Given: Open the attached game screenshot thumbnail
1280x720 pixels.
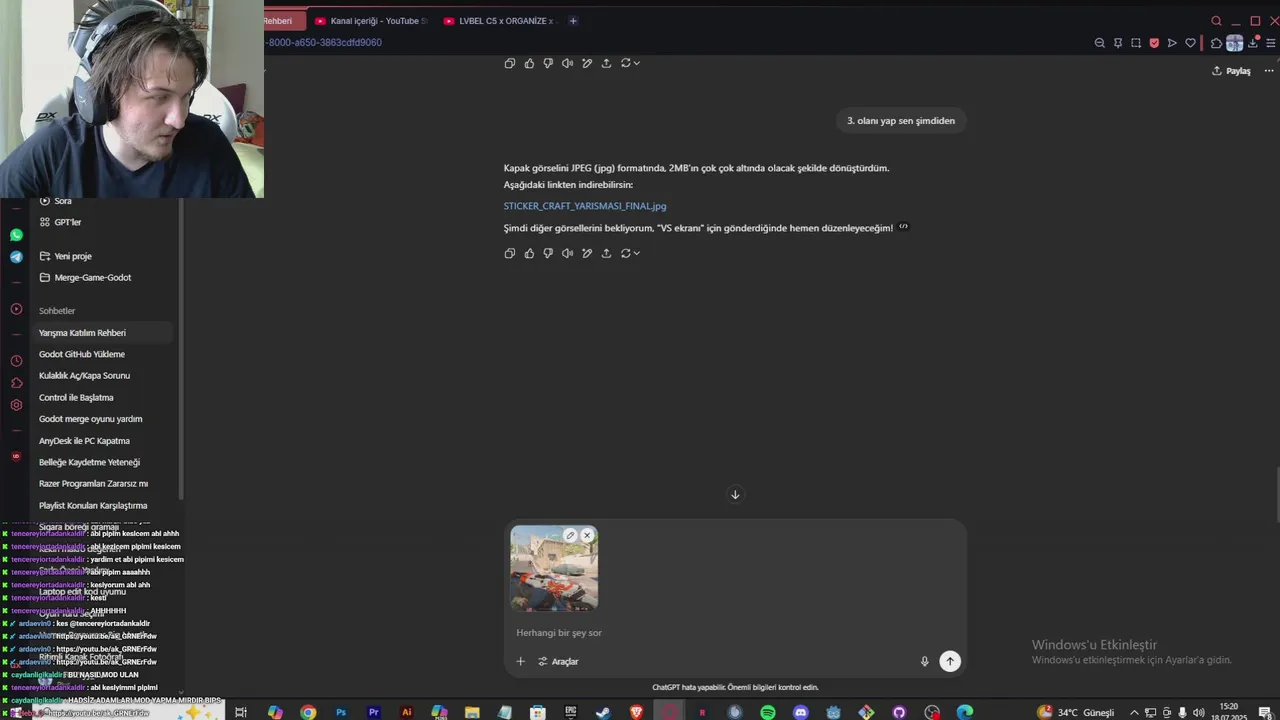Looking at the screenshot, I should [x=554, y=568].
